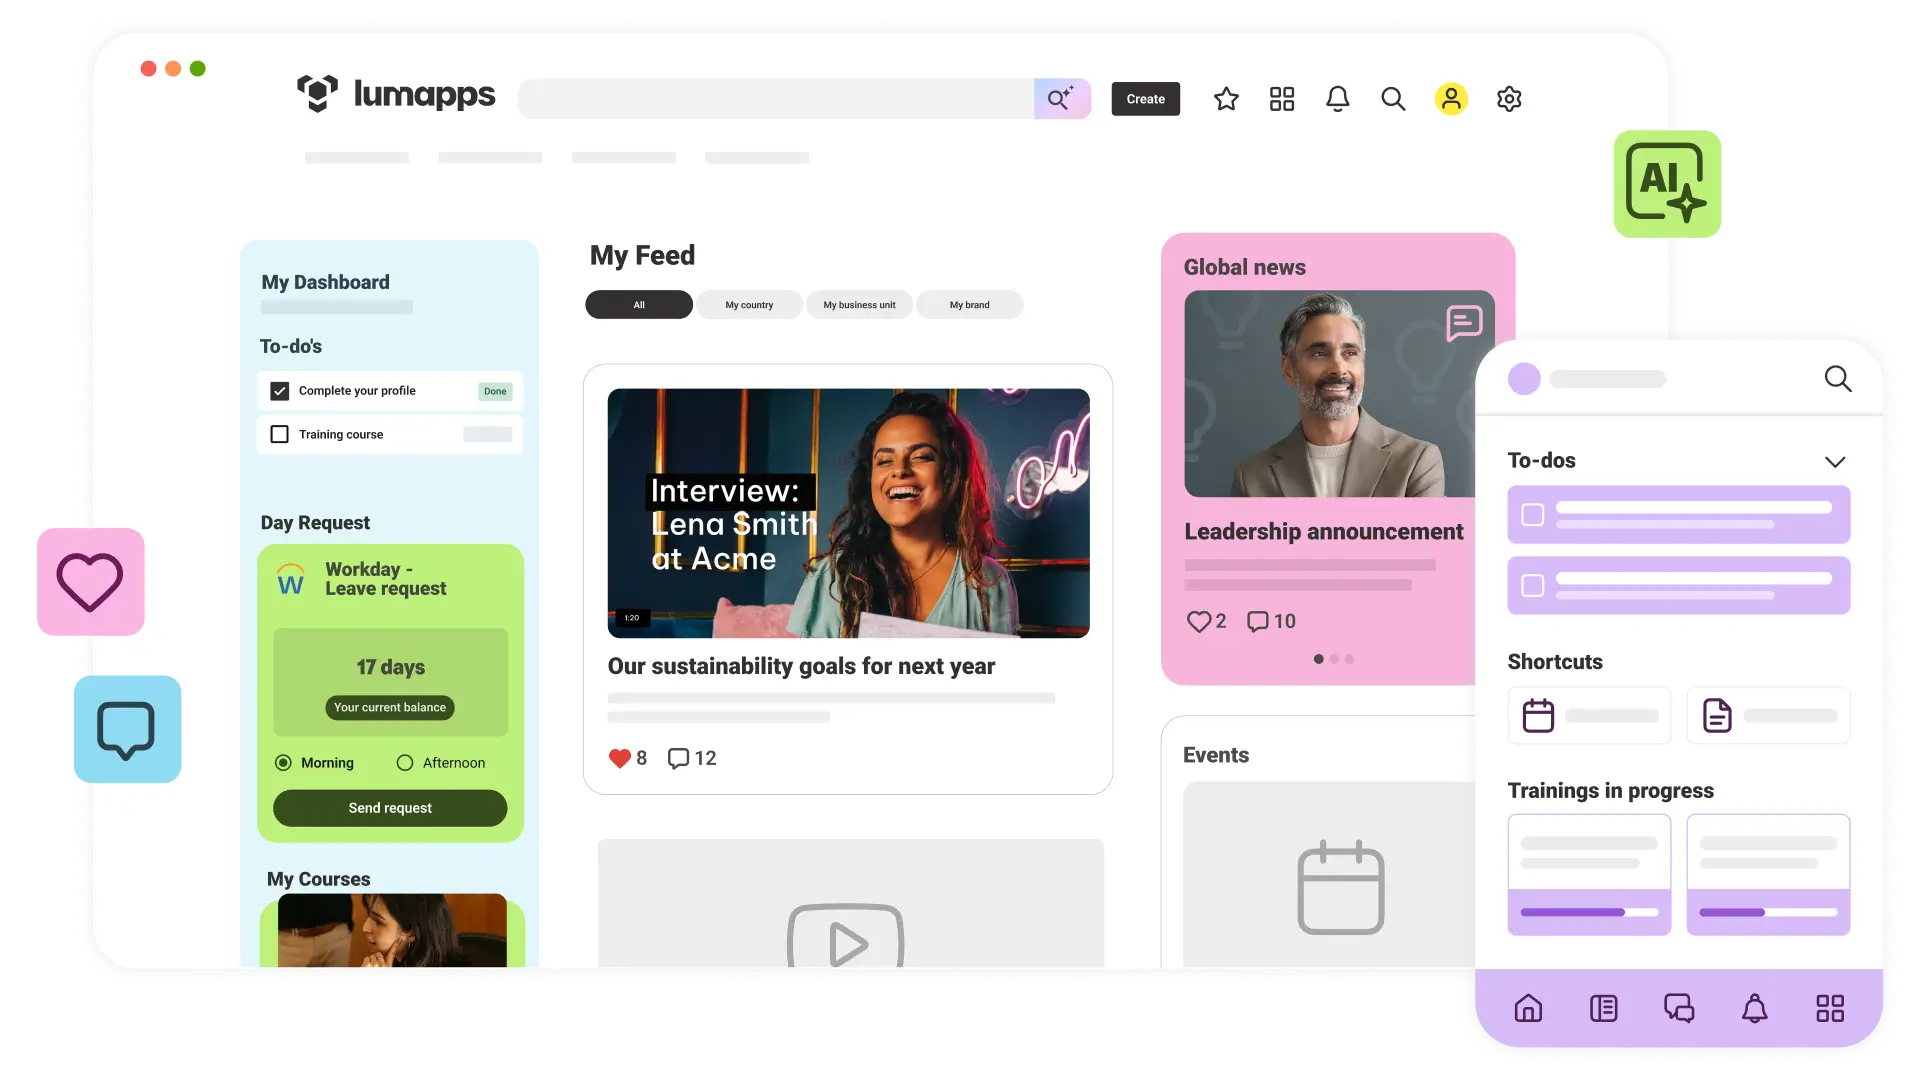Tap apps grid icon in mobile bottom bar
The height and width of the screenshot is (1080, 1920).
pos(1830,1008)
